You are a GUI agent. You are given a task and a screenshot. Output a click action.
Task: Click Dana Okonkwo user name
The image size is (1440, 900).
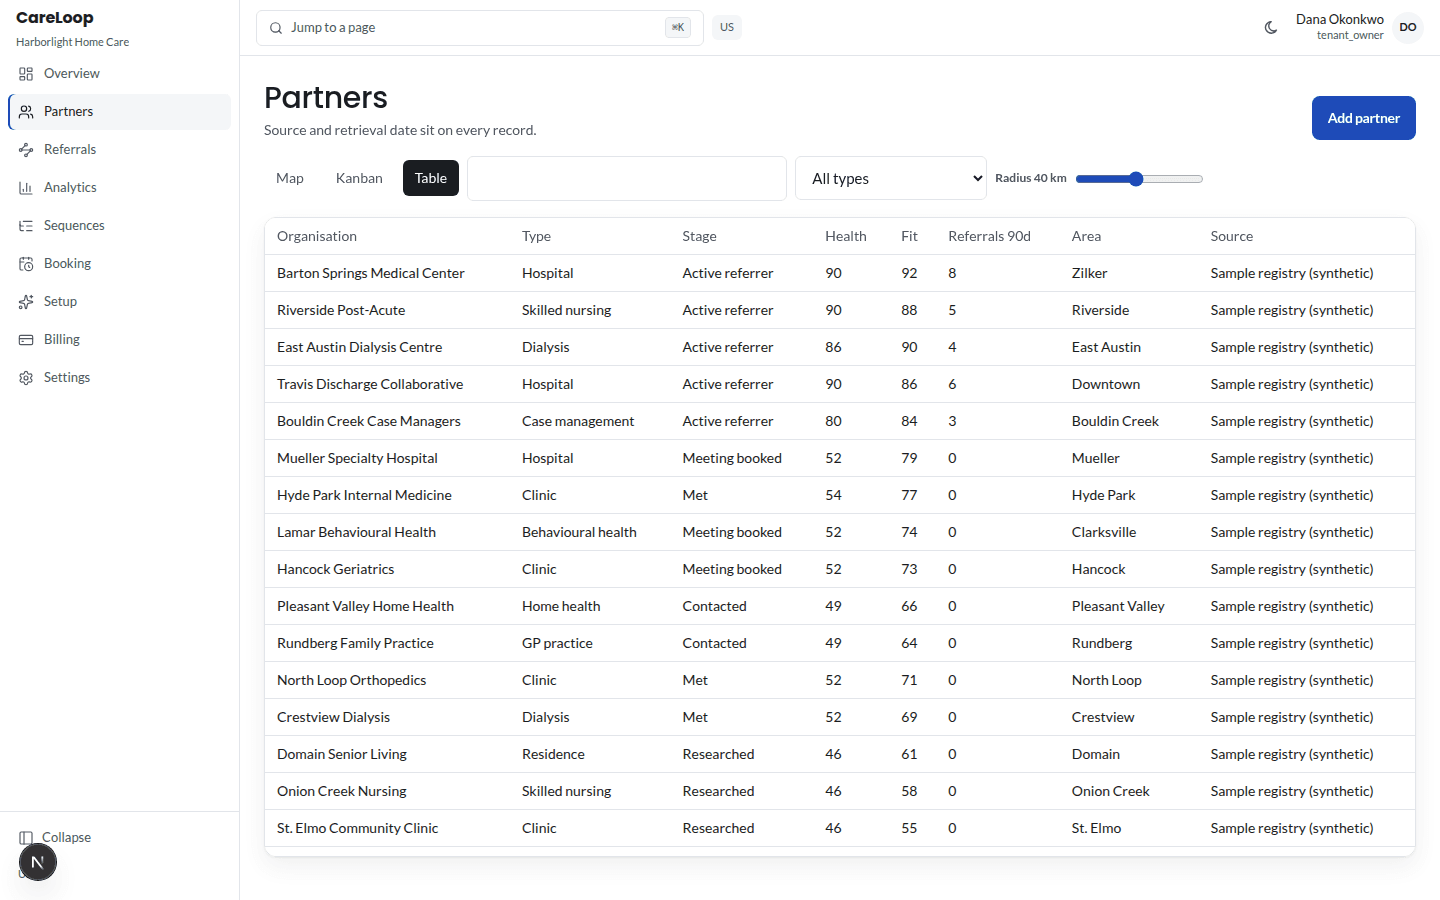(x=1339, y=20)
